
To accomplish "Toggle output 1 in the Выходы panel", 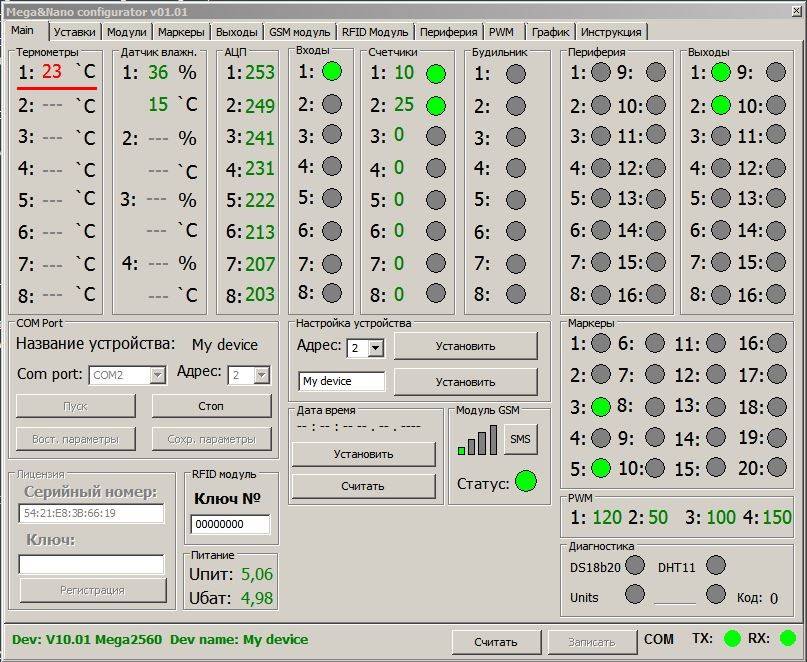I will [x=721, y=72].
